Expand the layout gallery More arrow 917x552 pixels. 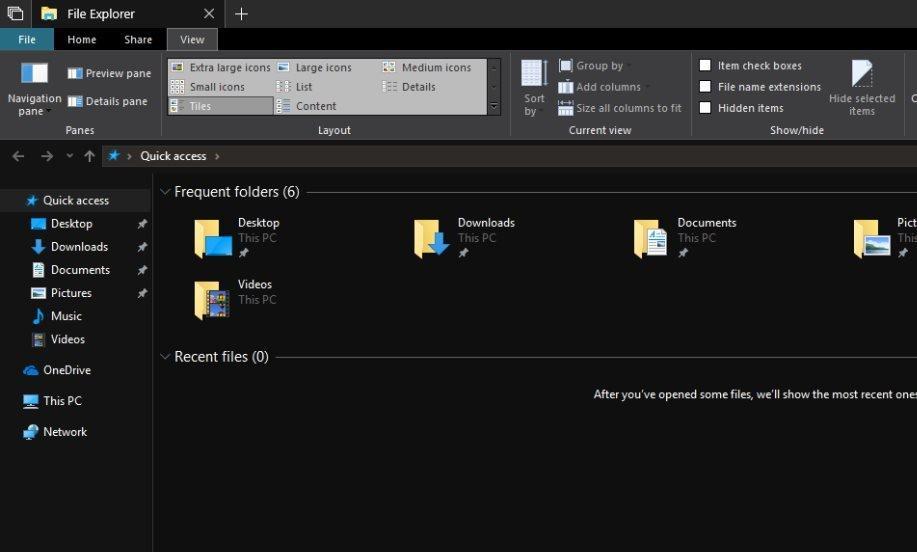[x=494, y=106]
